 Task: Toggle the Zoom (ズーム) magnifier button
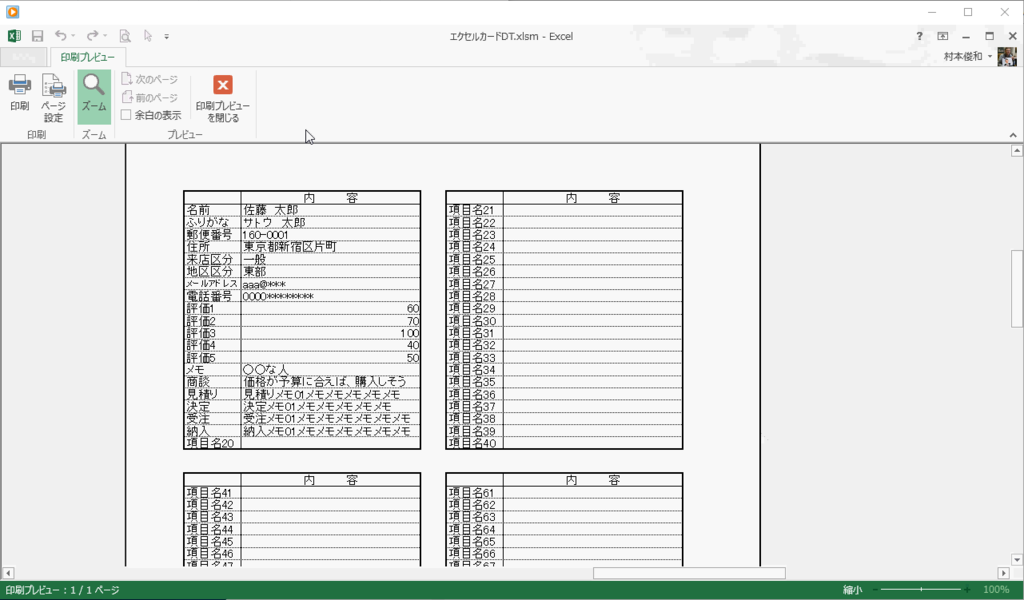point(93,97)
